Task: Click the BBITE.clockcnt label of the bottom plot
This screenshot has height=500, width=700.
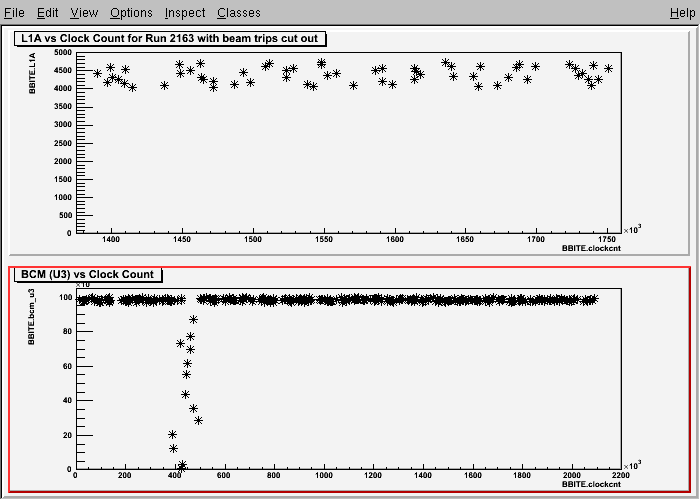Action: tap(591, 484)
